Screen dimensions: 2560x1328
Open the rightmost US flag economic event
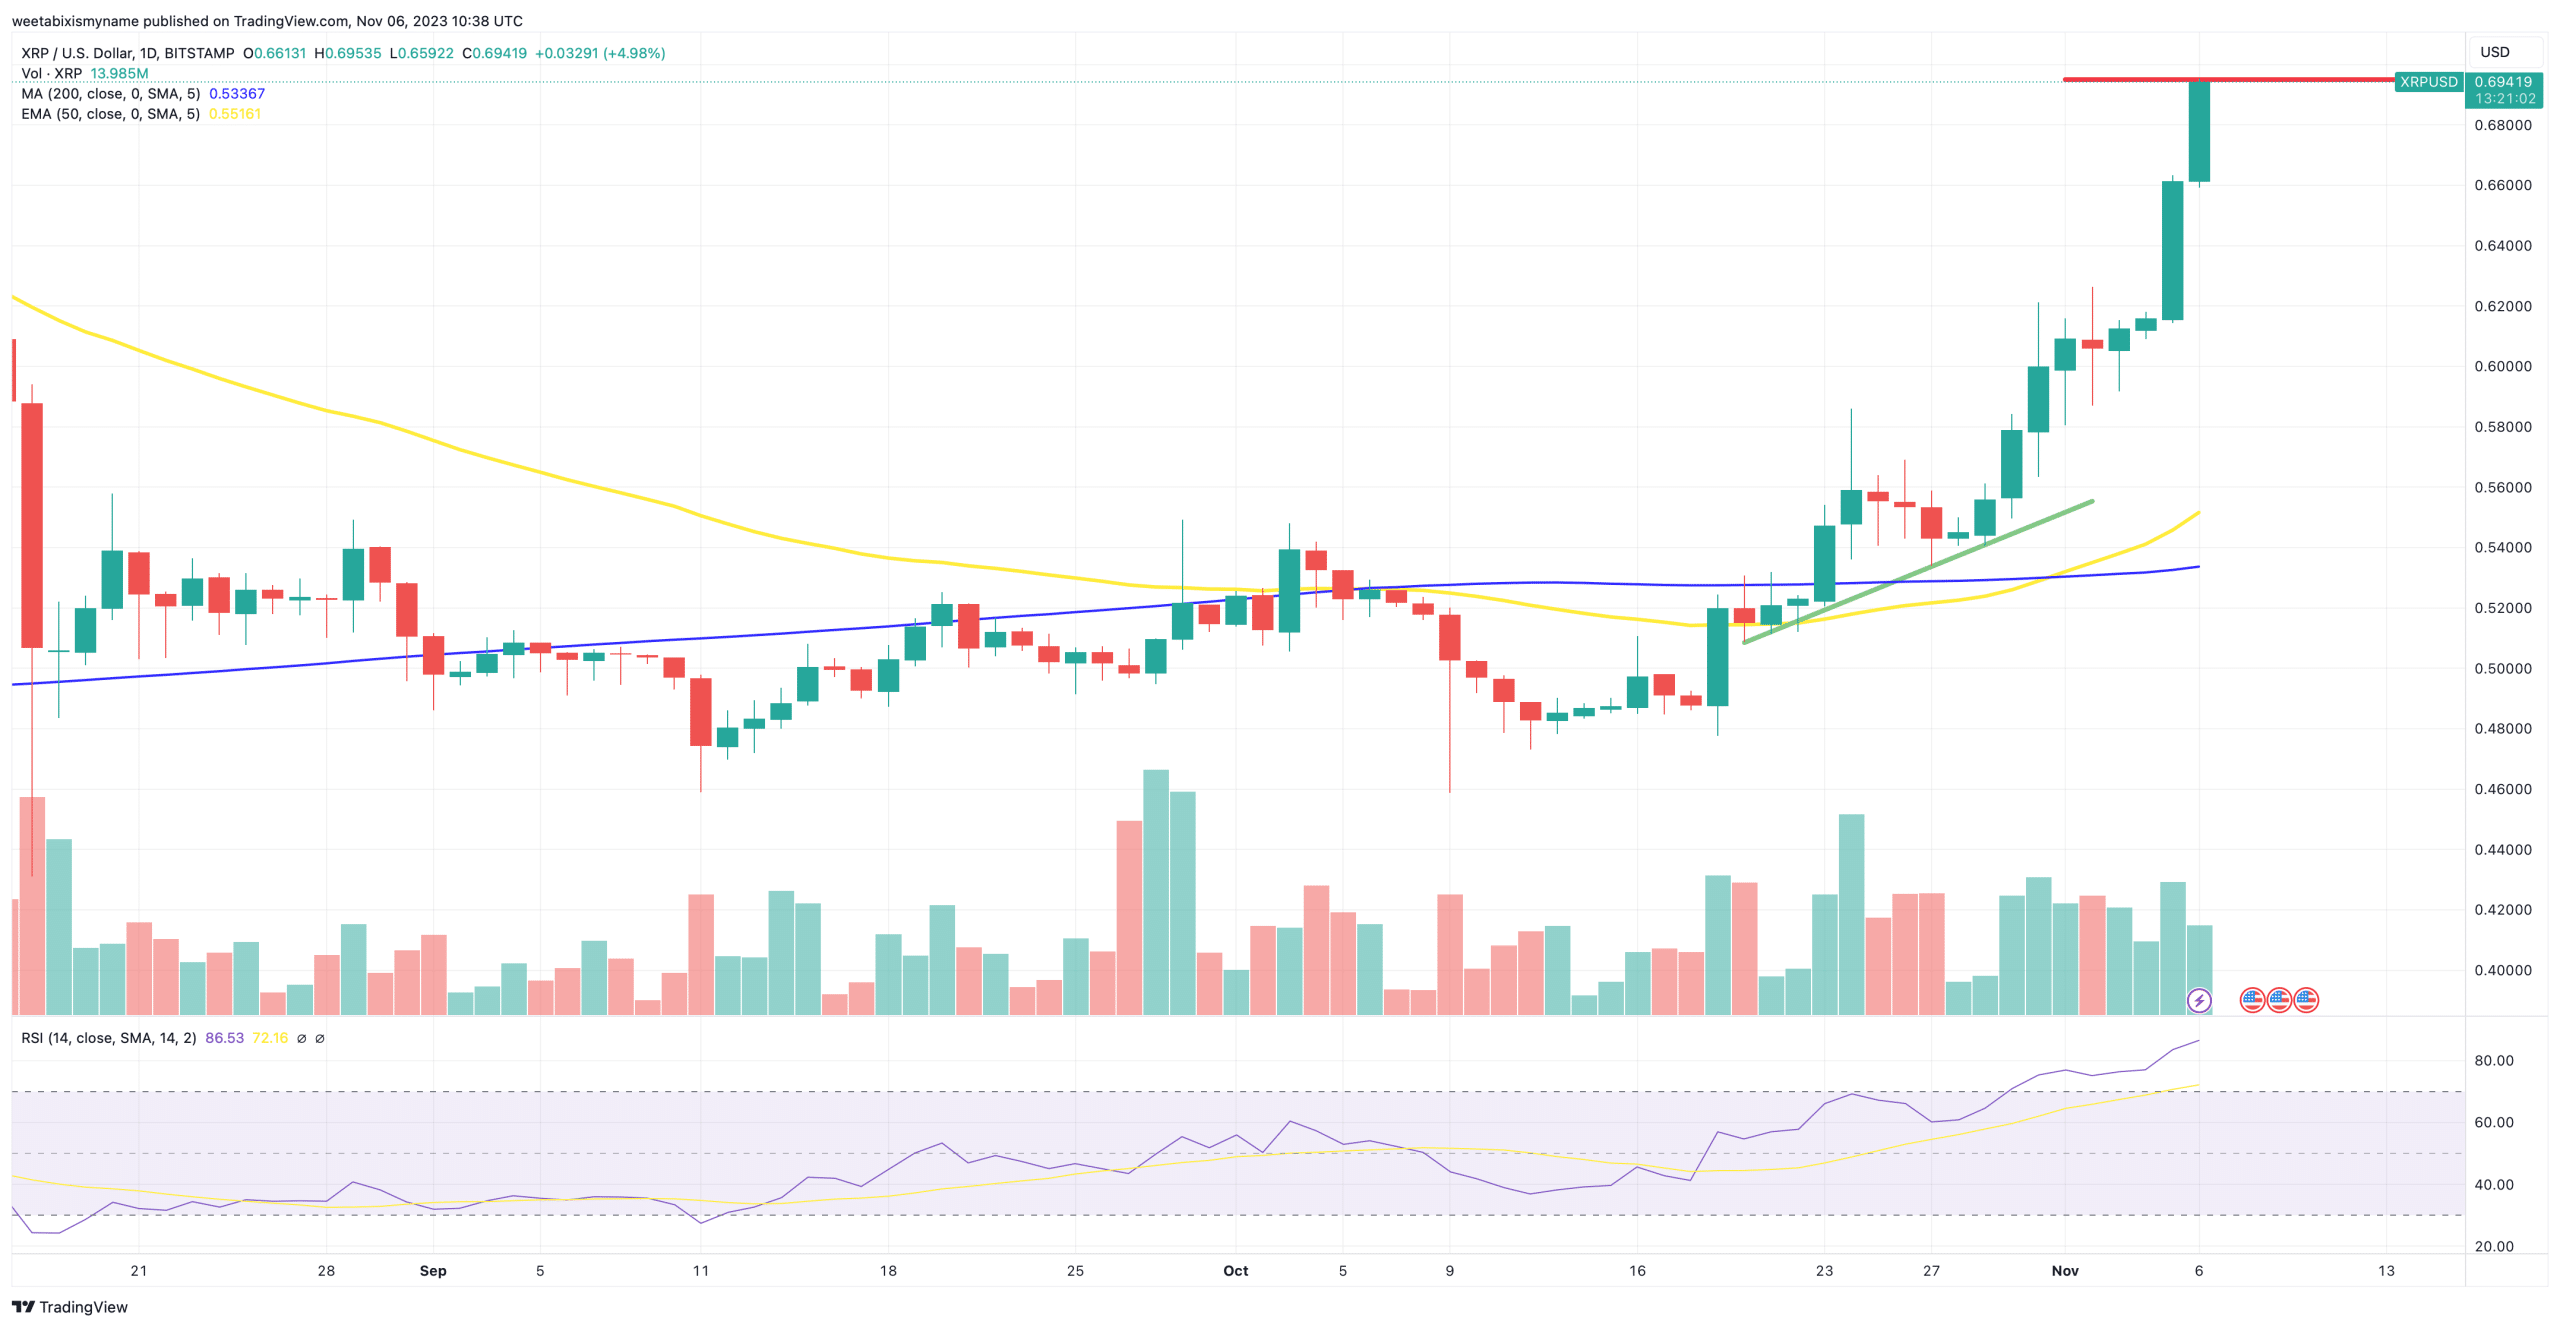2305,999
